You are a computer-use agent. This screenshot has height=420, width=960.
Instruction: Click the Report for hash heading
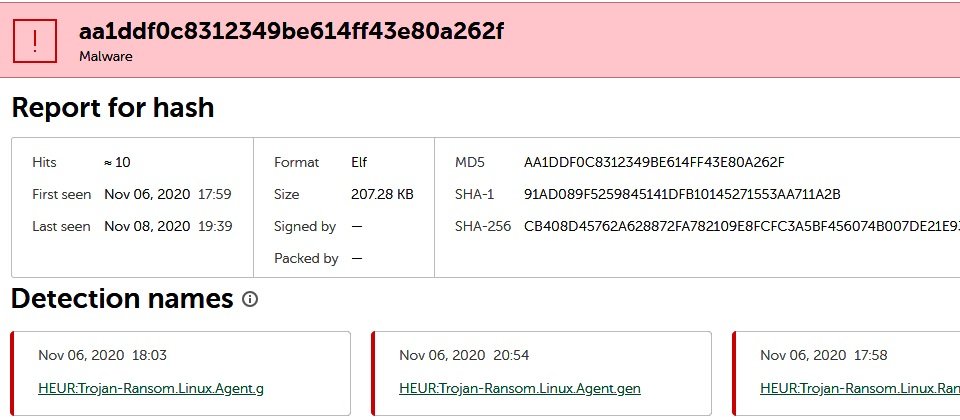(113, 108)
